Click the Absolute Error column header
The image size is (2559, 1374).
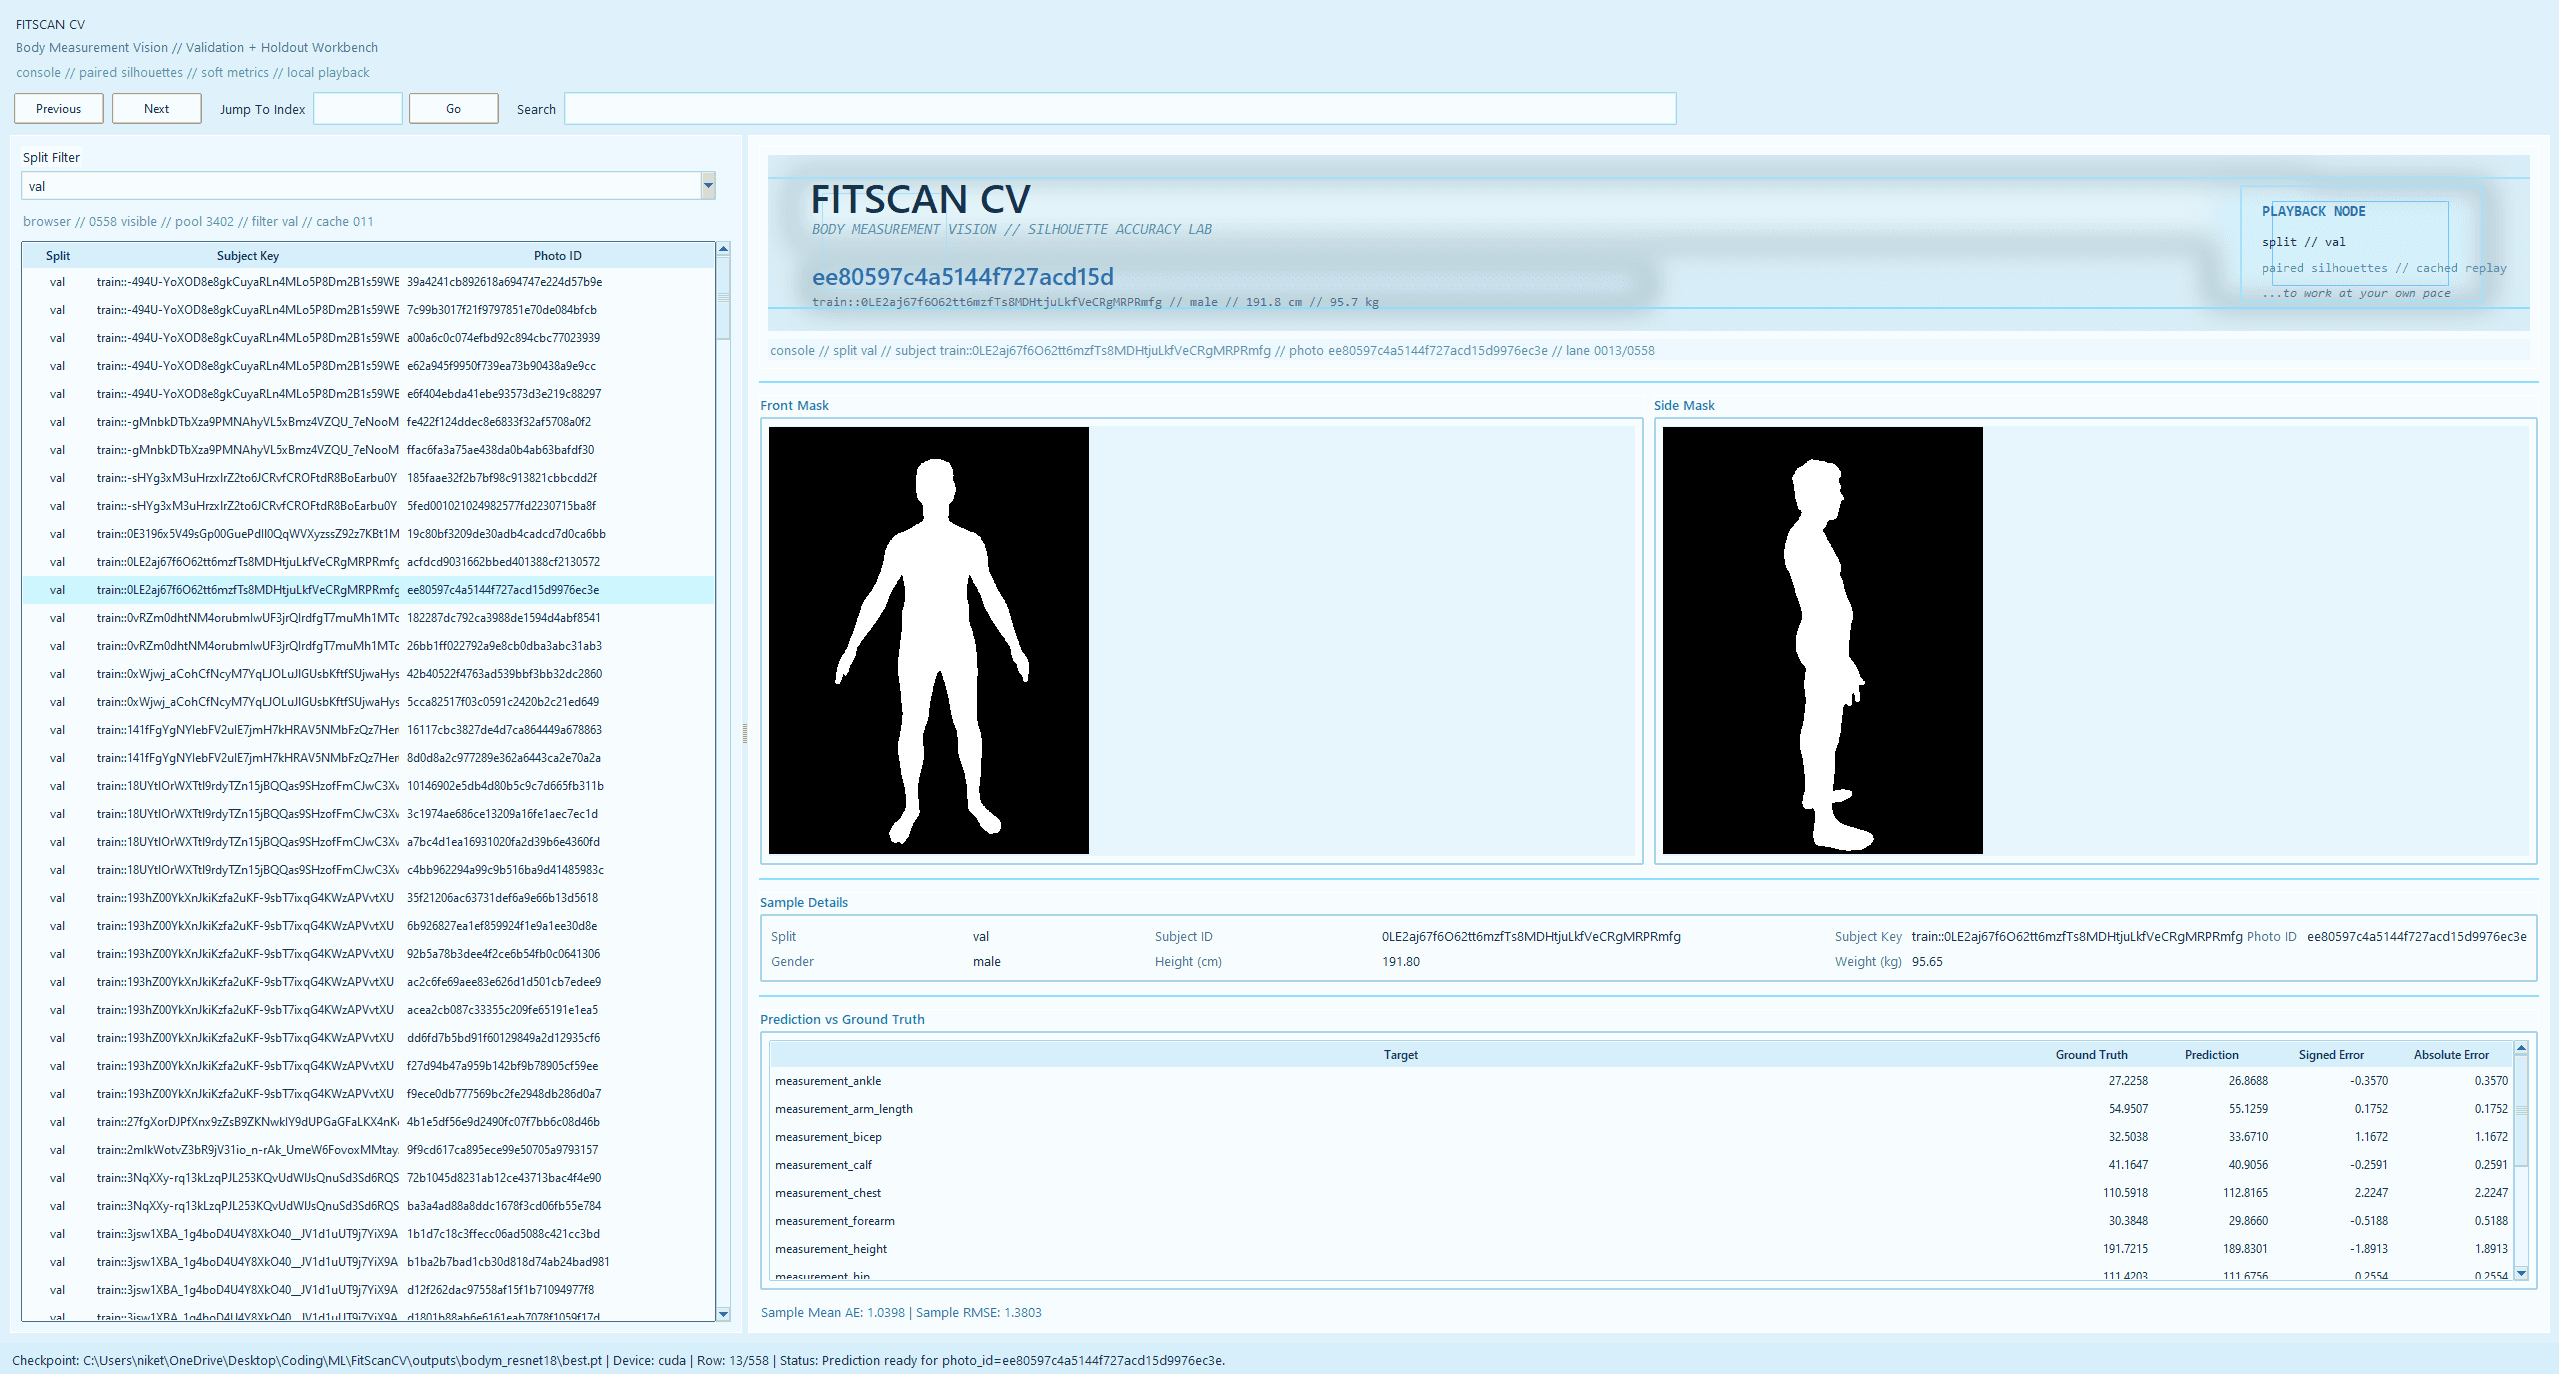(2451, 1055)
